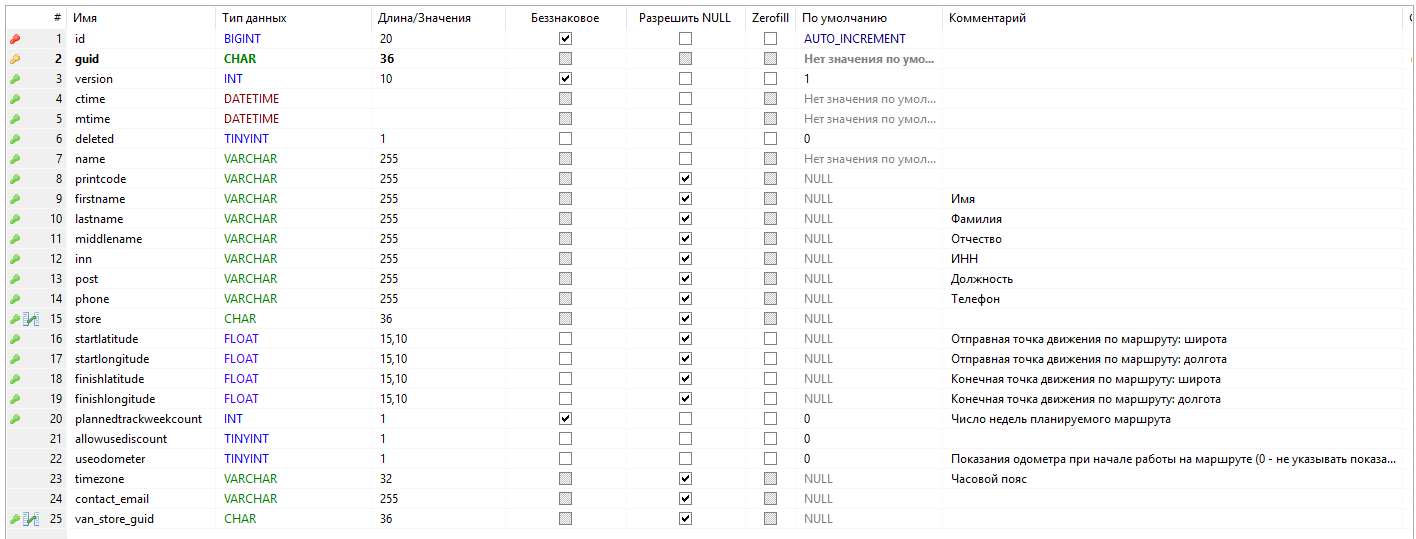
Task: Open the data type dropdown for deleted (TINYINT)
Action: [246, 139]
